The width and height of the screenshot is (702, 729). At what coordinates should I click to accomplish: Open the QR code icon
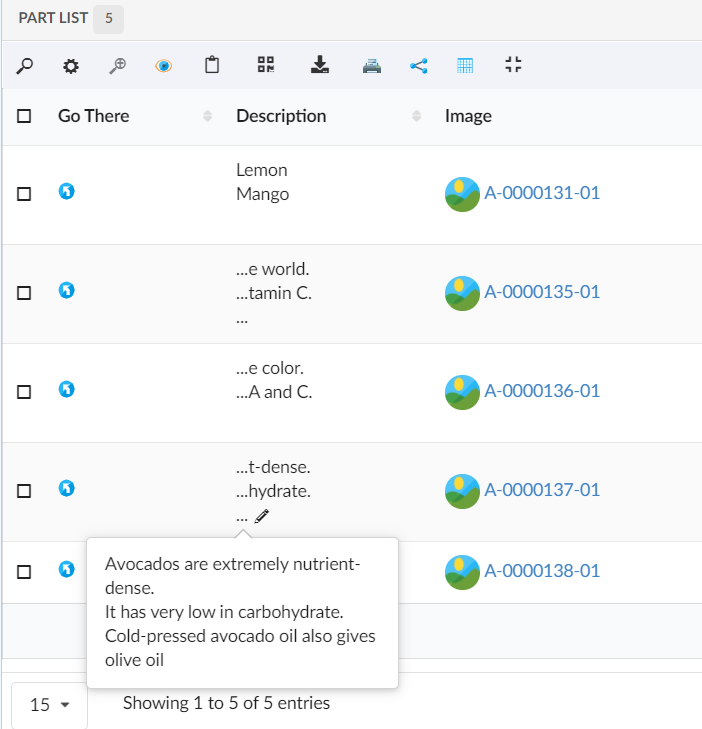(x=265, y=66)
